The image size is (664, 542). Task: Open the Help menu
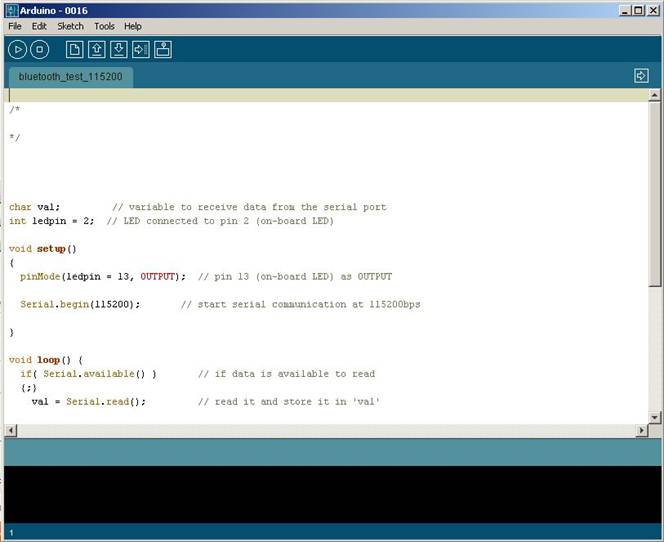(133, 26)
